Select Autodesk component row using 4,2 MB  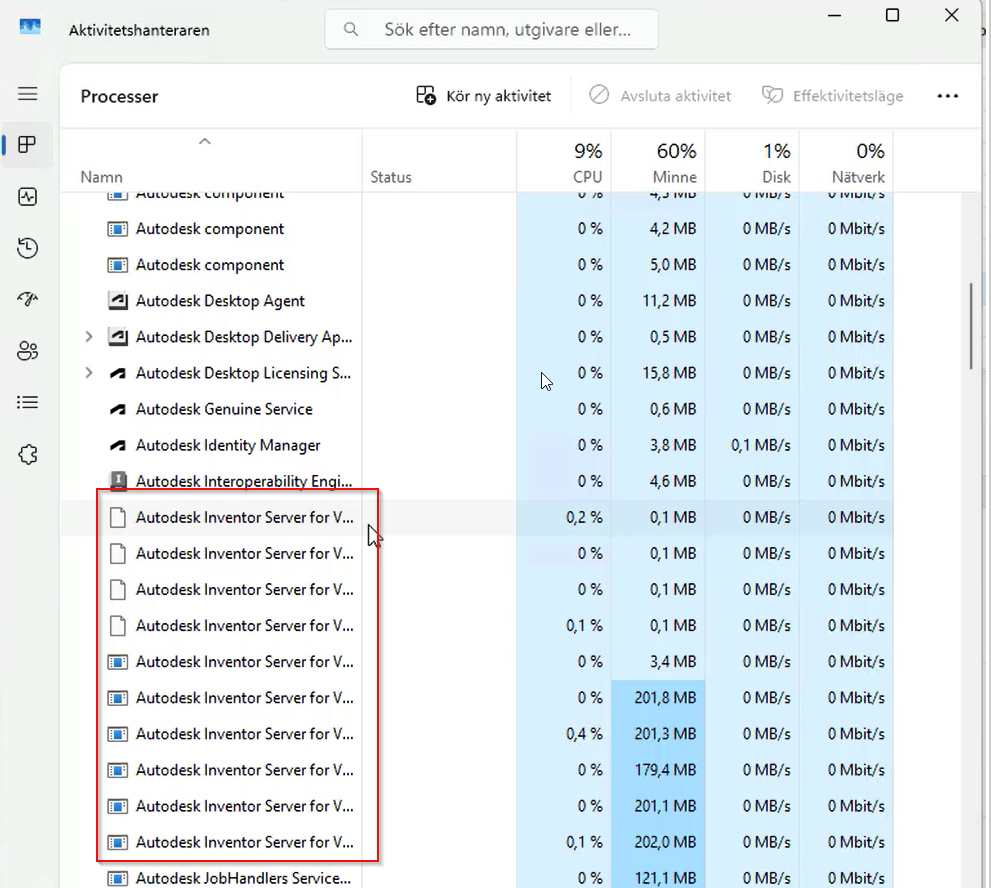[x=477, y=229]
